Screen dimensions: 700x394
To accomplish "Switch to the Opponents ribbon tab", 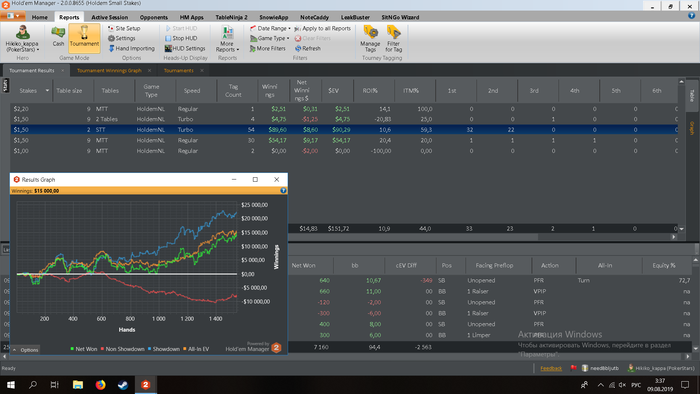I will pos(154,17).
